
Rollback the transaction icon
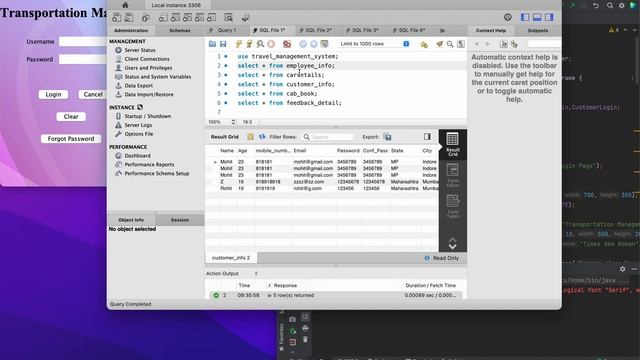click(313, 44)
